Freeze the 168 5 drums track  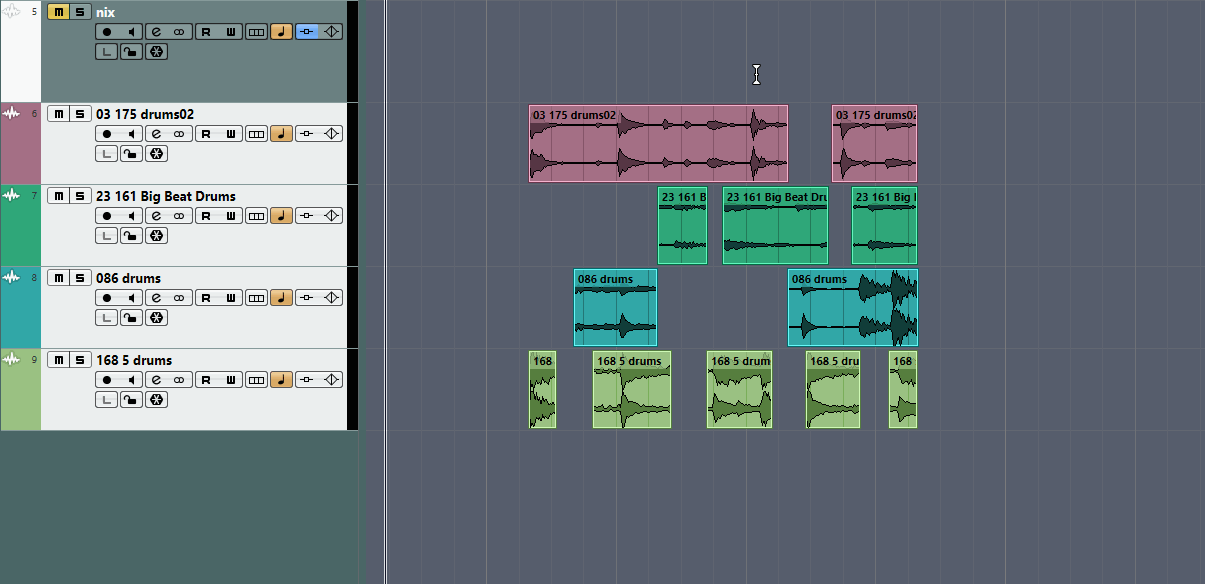[x=156, y=399]
